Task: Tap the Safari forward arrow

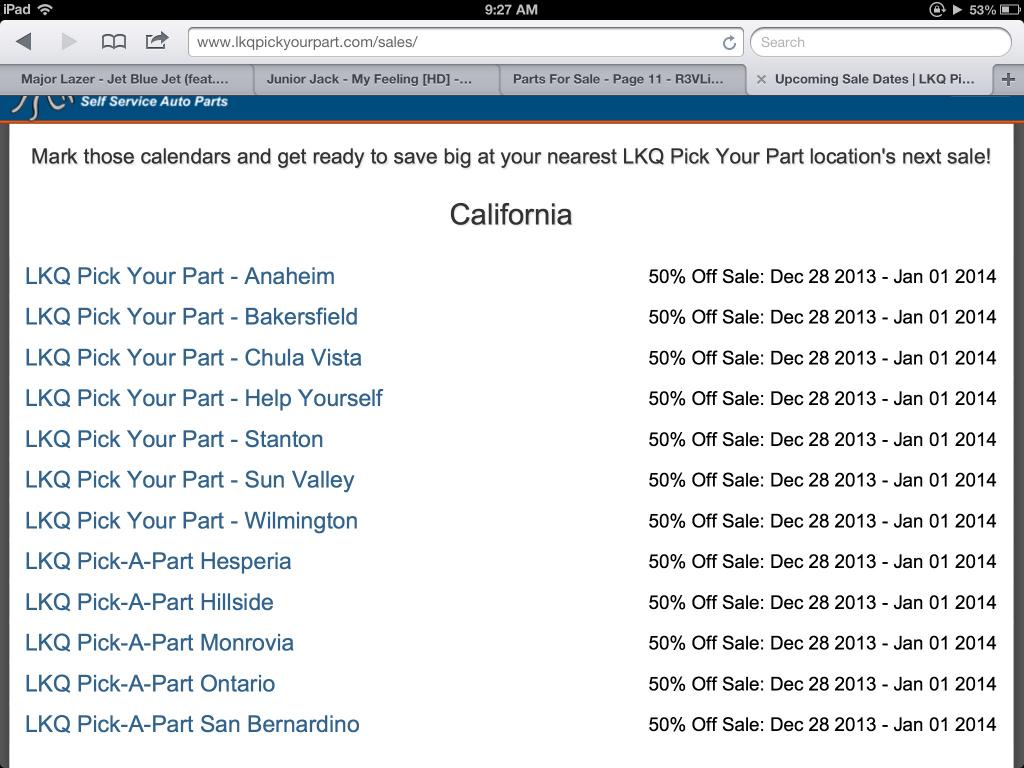Action: click(x=69, y=41)
